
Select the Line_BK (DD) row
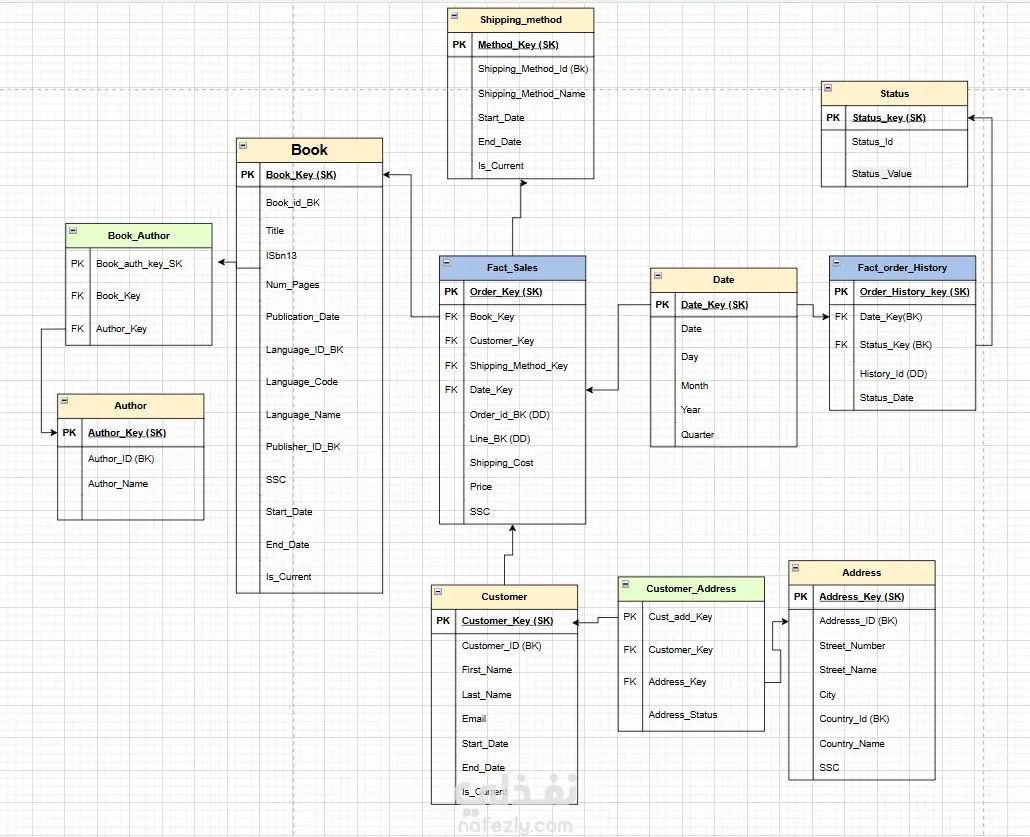[x=512, y=439]
